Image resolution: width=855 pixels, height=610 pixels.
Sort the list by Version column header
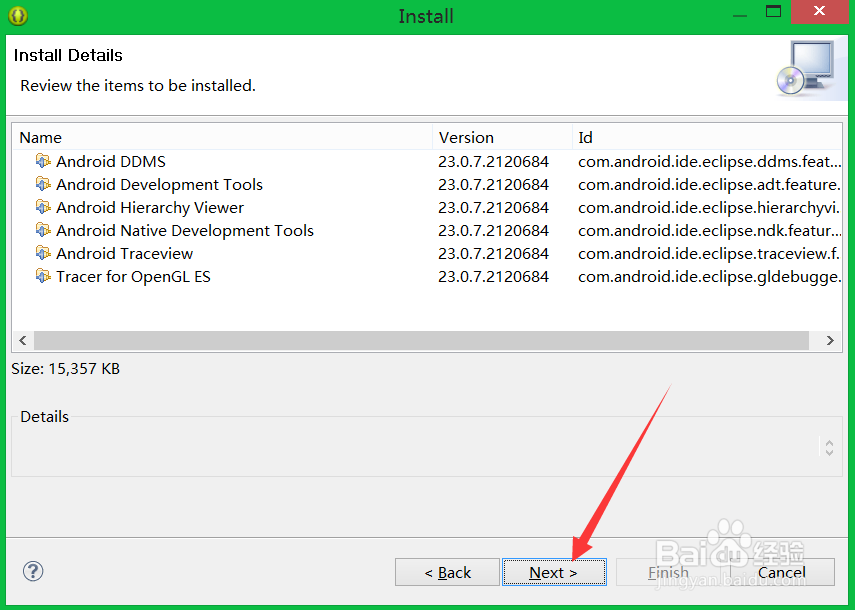click(502, 137)
